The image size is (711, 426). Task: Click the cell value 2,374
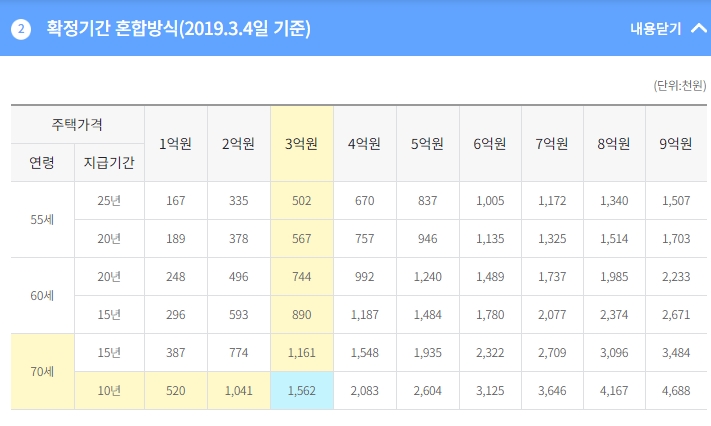coord(614,315)
